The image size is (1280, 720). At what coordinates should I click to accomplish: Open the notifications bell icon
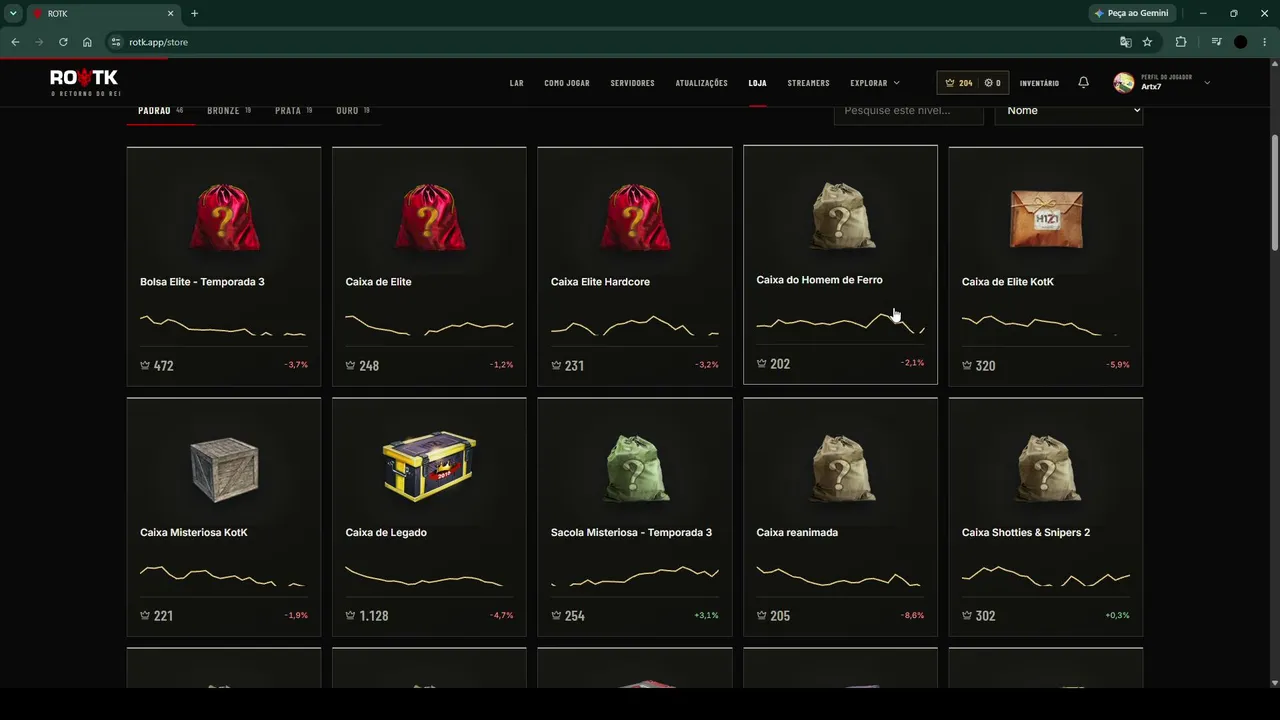point(1083,83)
